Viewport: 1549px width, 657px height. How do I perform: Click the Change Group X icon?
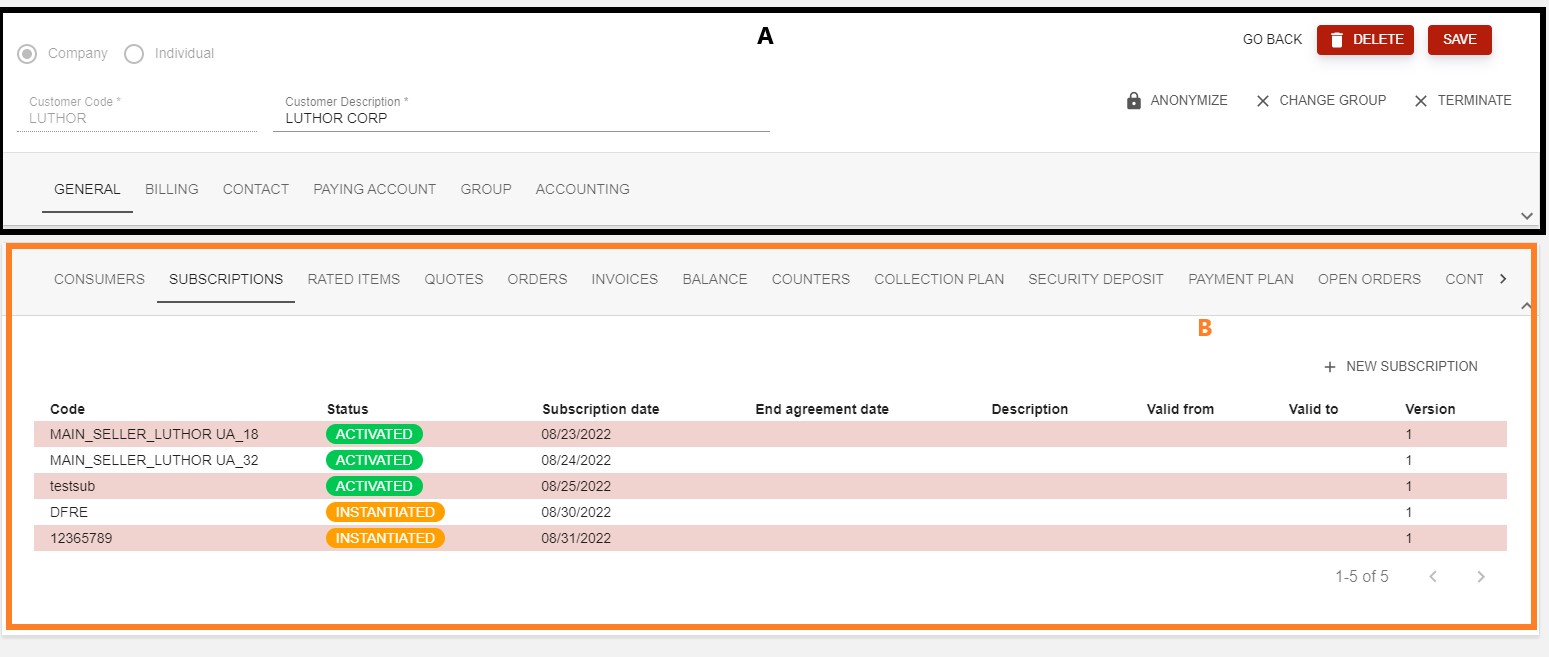click(x=1263, y=101)
